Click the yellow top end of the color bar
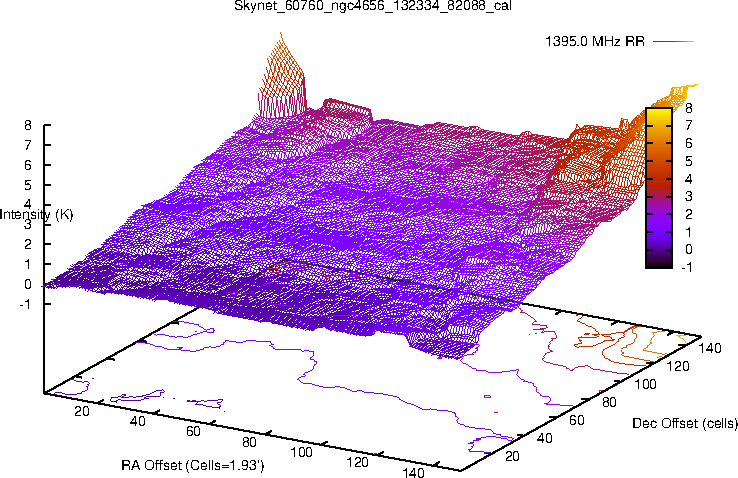 (x=659, y=113)
